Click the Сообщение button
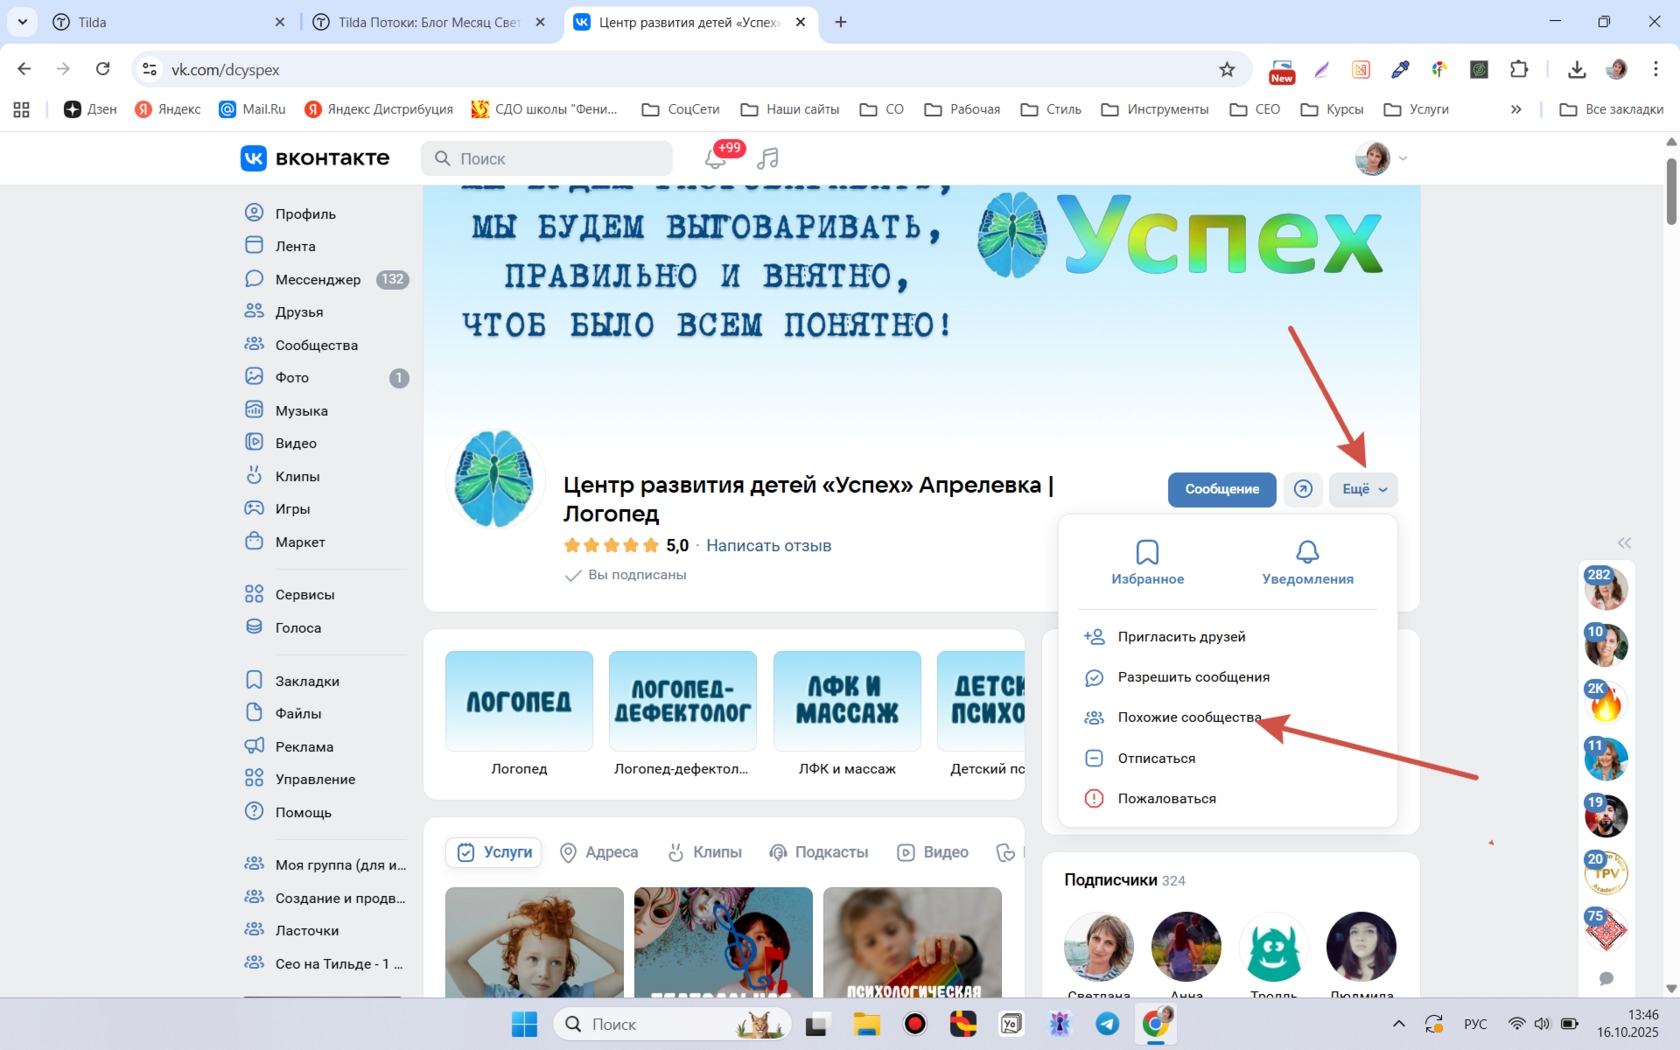 click(x=1221, y=489)
